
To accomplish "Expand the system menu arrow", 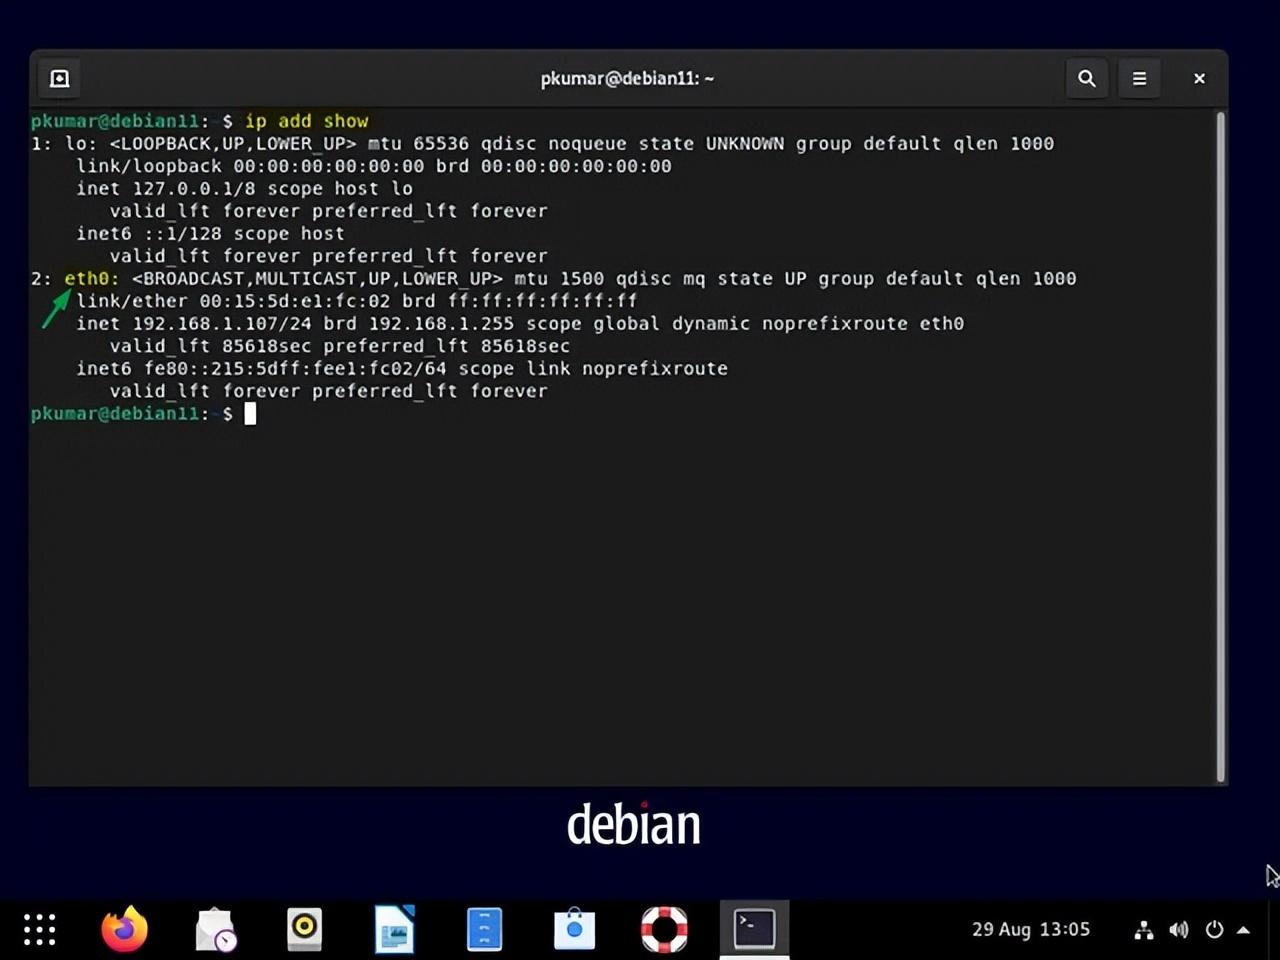I will pos(1243,930).
